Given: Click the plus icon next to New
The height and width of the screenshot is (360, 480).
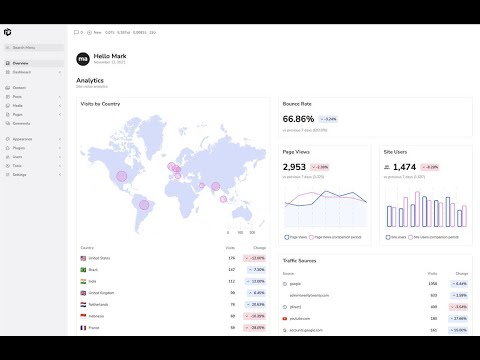Looking at the screenshot, I should coord(89,32).
